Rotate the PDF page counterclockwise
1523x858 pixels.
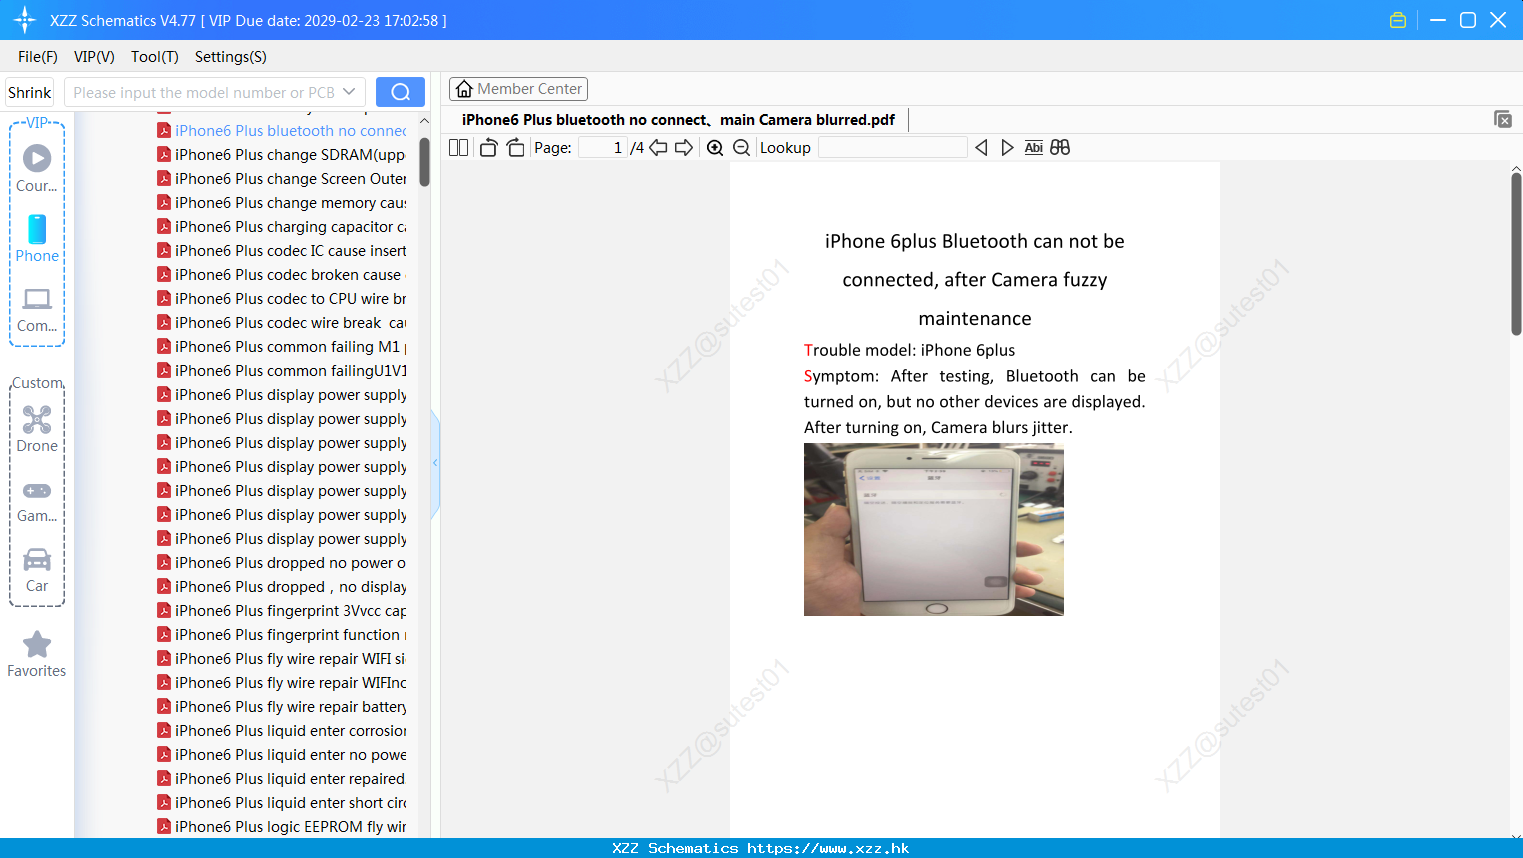[488, 147]
